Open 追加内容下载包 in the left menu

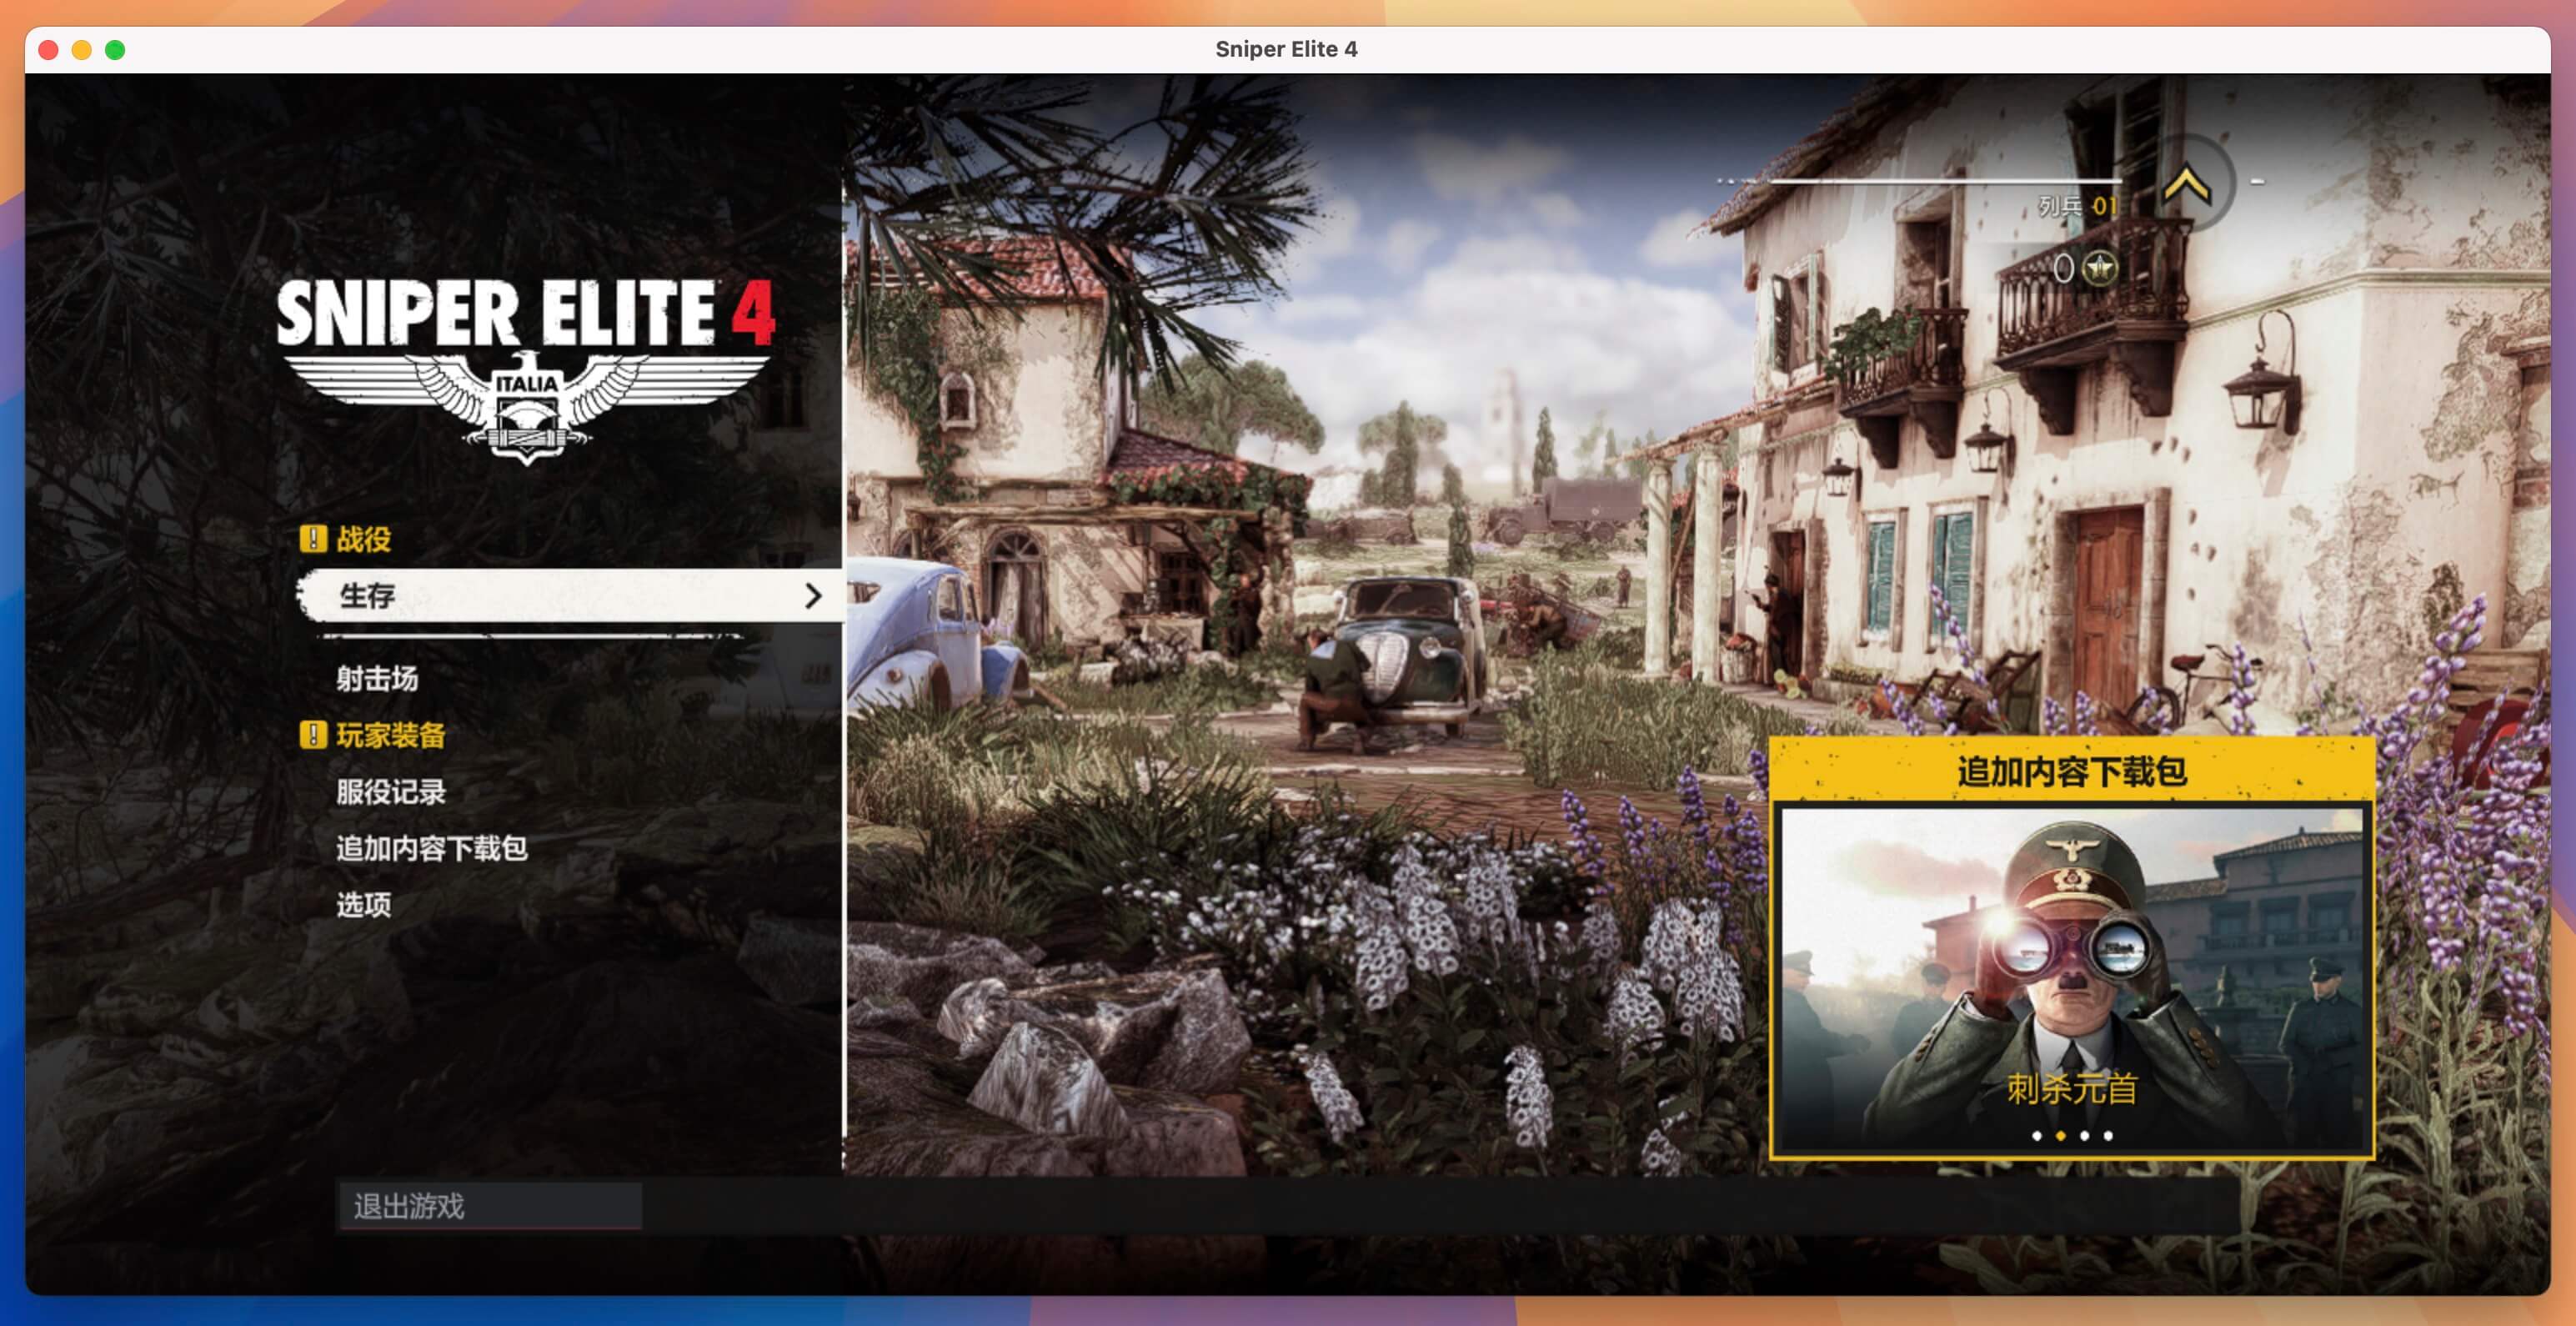click(x=431, y=848)
